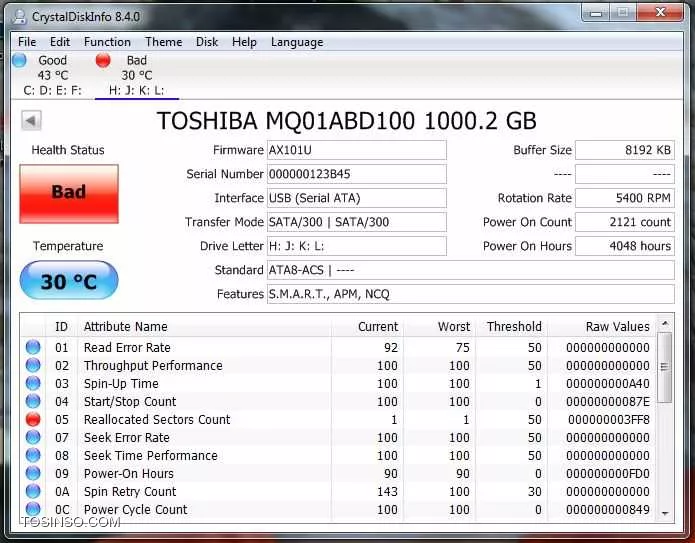Open the Theme menu

coord(164,42)
